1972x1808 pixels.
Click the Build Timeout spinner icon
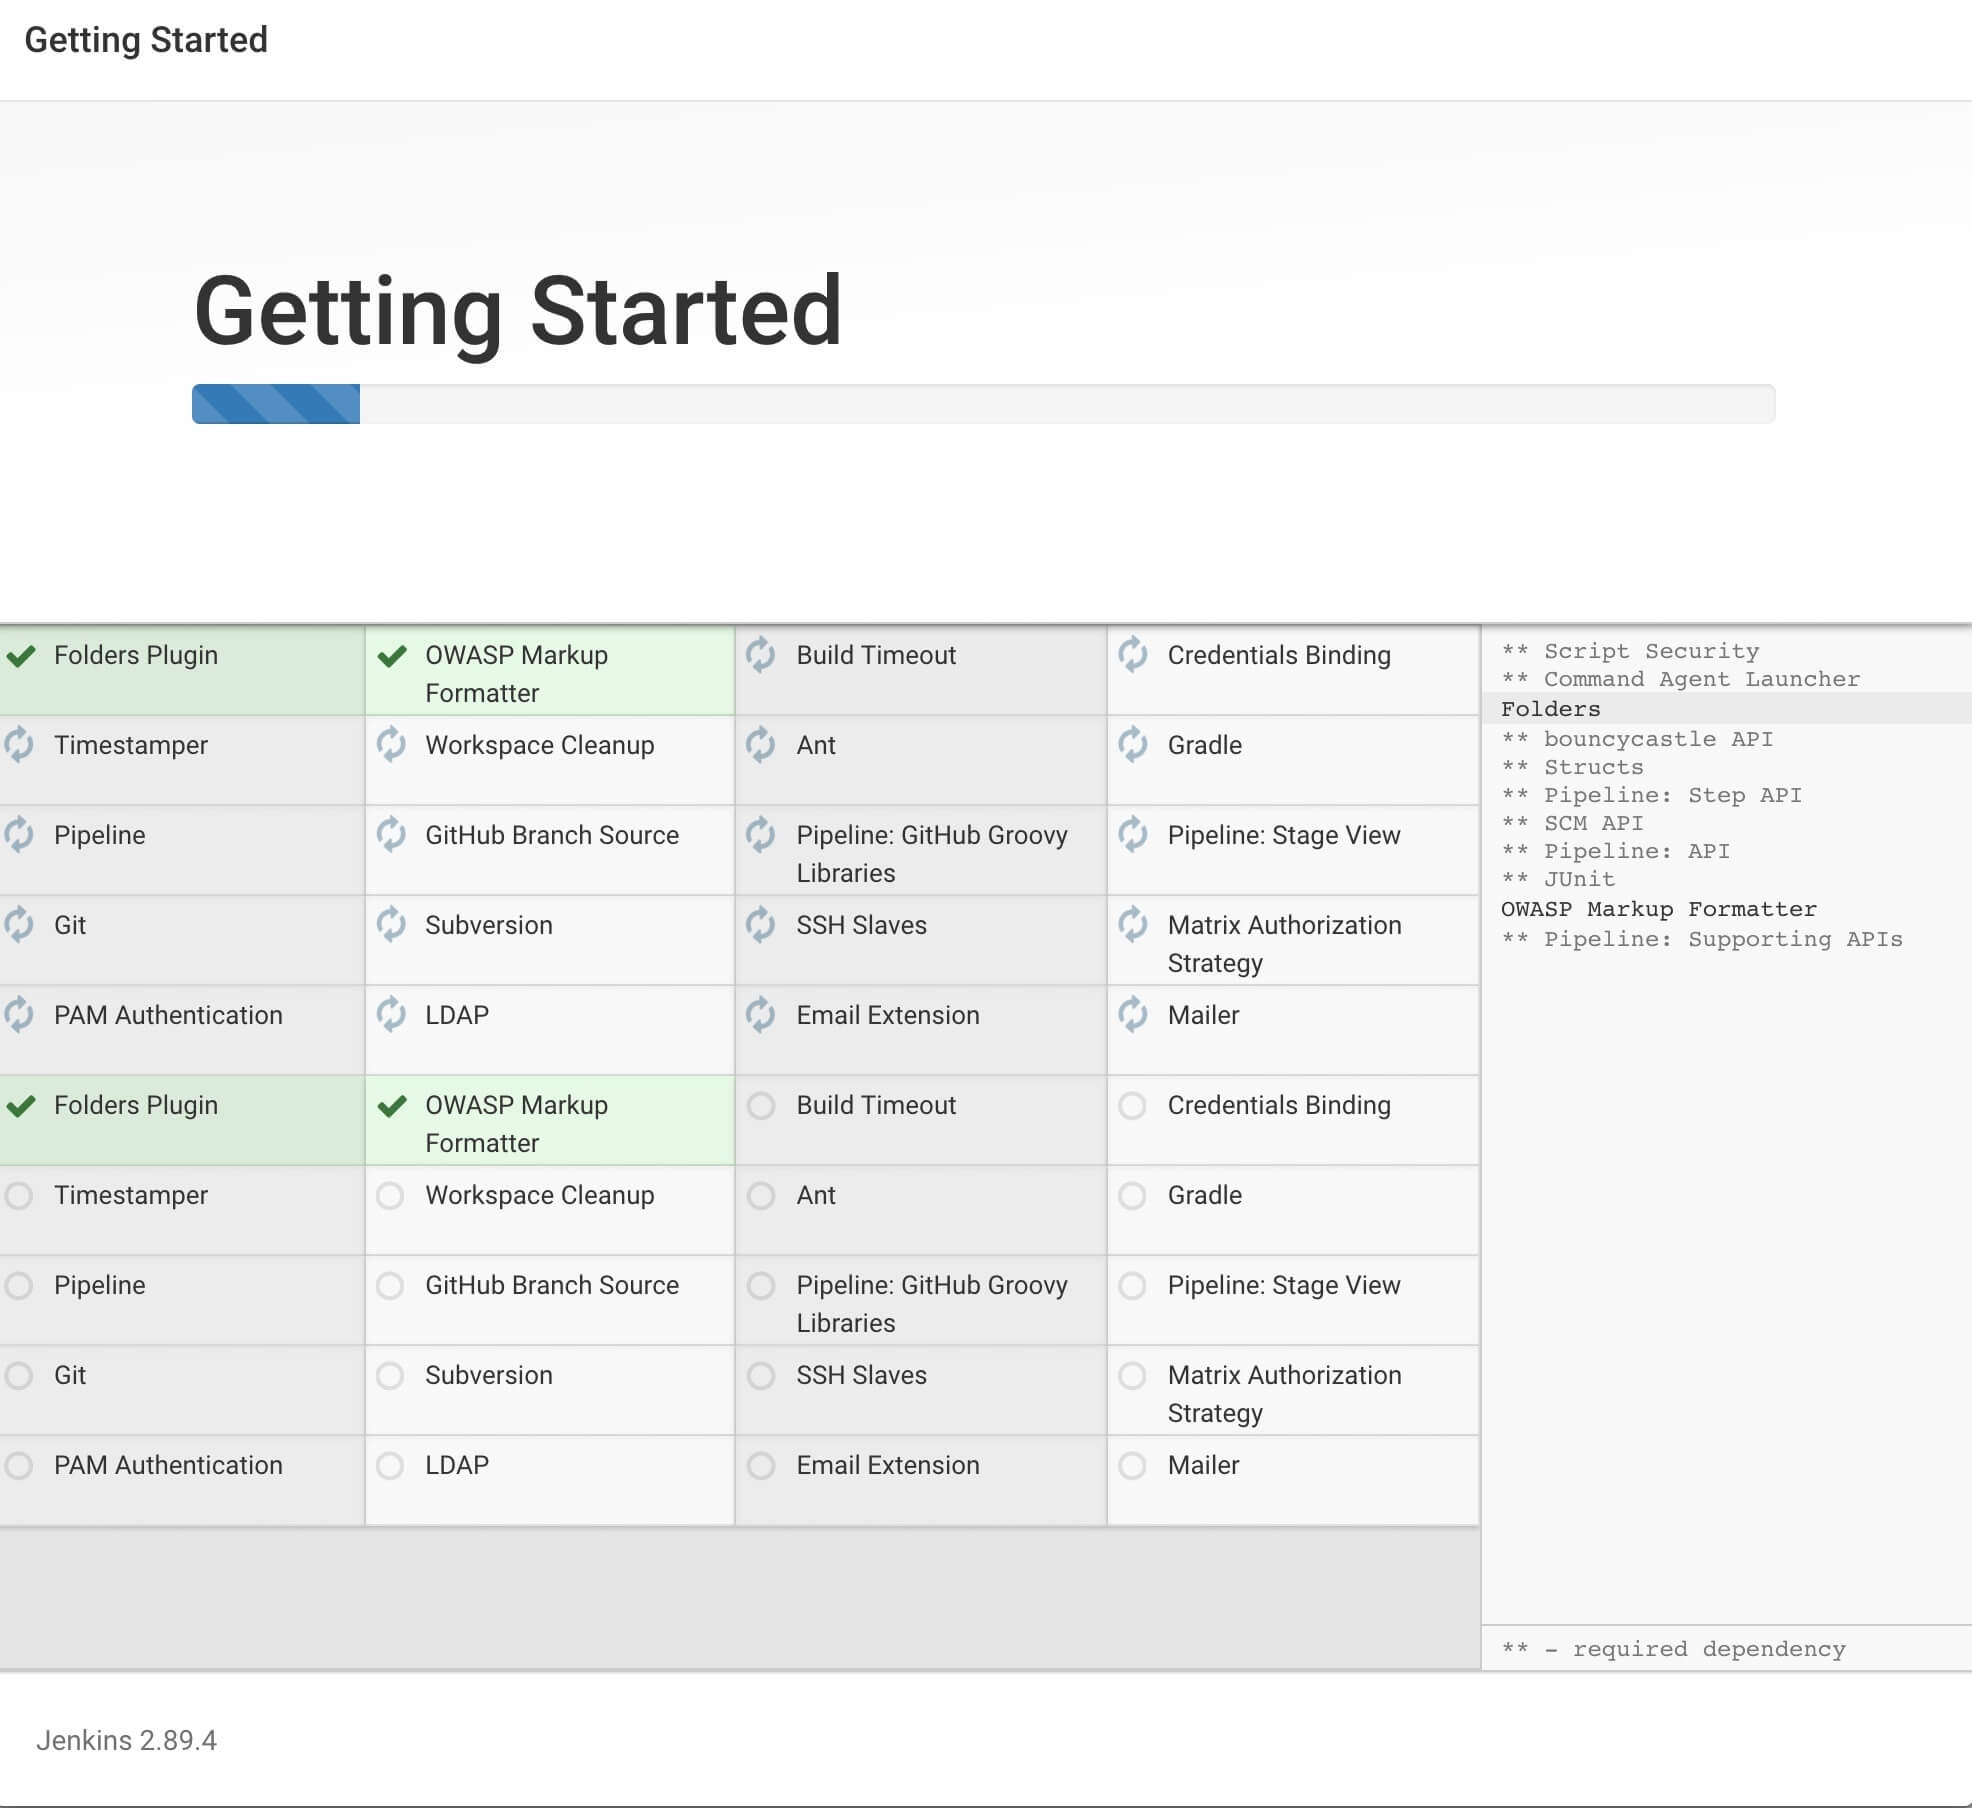pos(762,656)
